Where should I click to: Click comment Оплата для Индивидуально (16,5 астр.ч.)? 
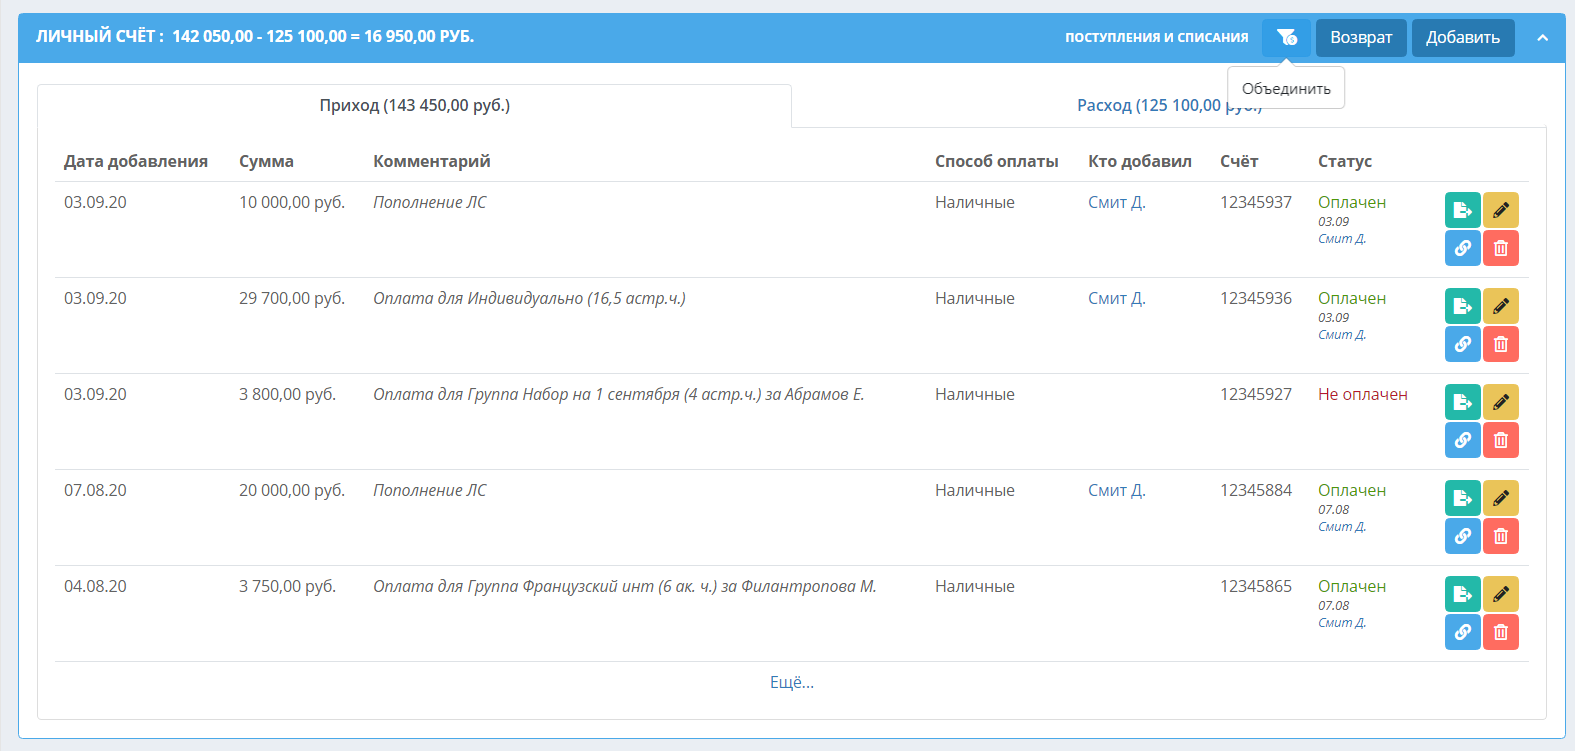coord(529,298)
